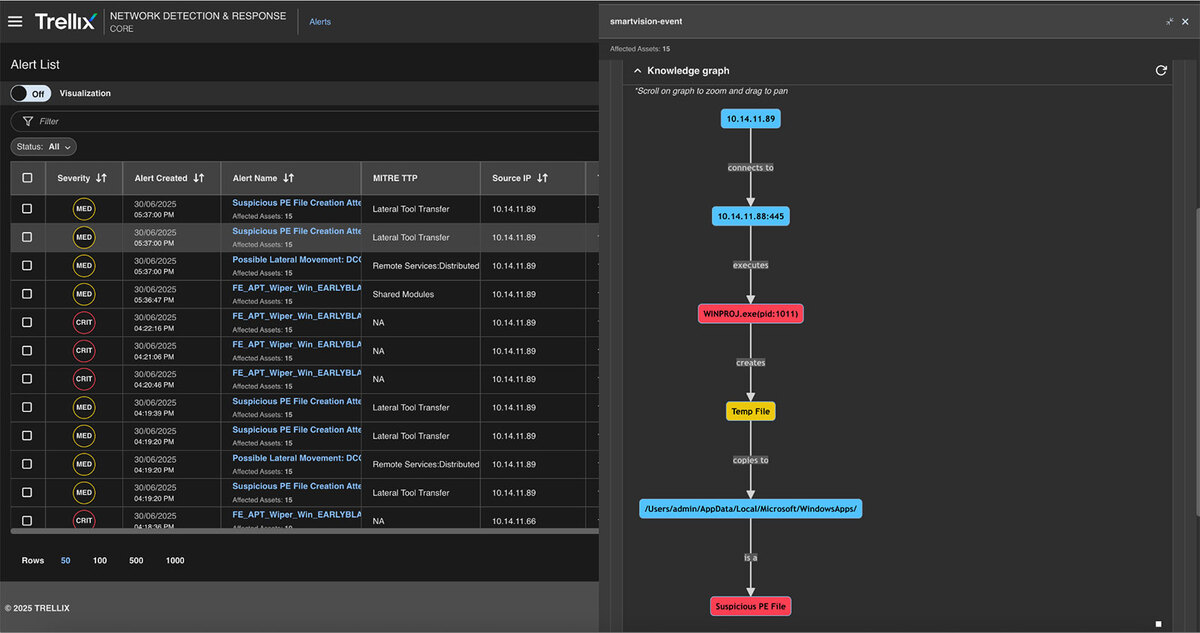The image size is (1200, 633).
Task: Click the CRIT severity badge of 04:22:16 PM alert
Action: point(84,322)
